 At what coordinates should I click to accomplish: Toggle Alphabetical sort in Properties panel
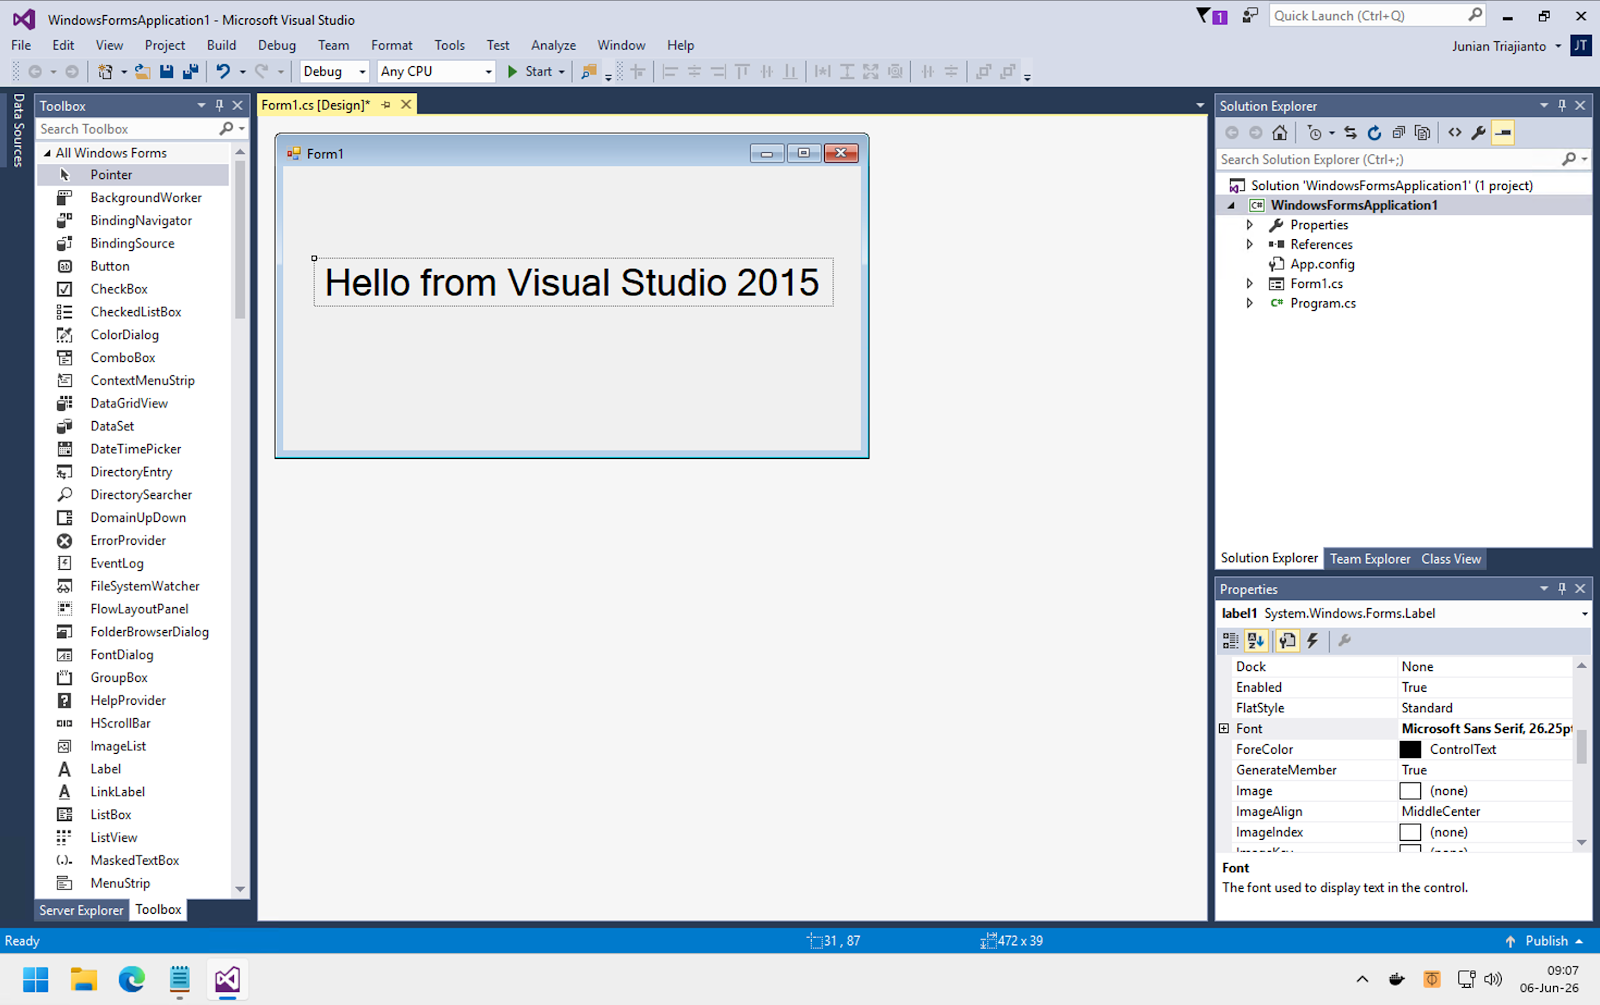pyautogui.click(x=1256, y=640)
